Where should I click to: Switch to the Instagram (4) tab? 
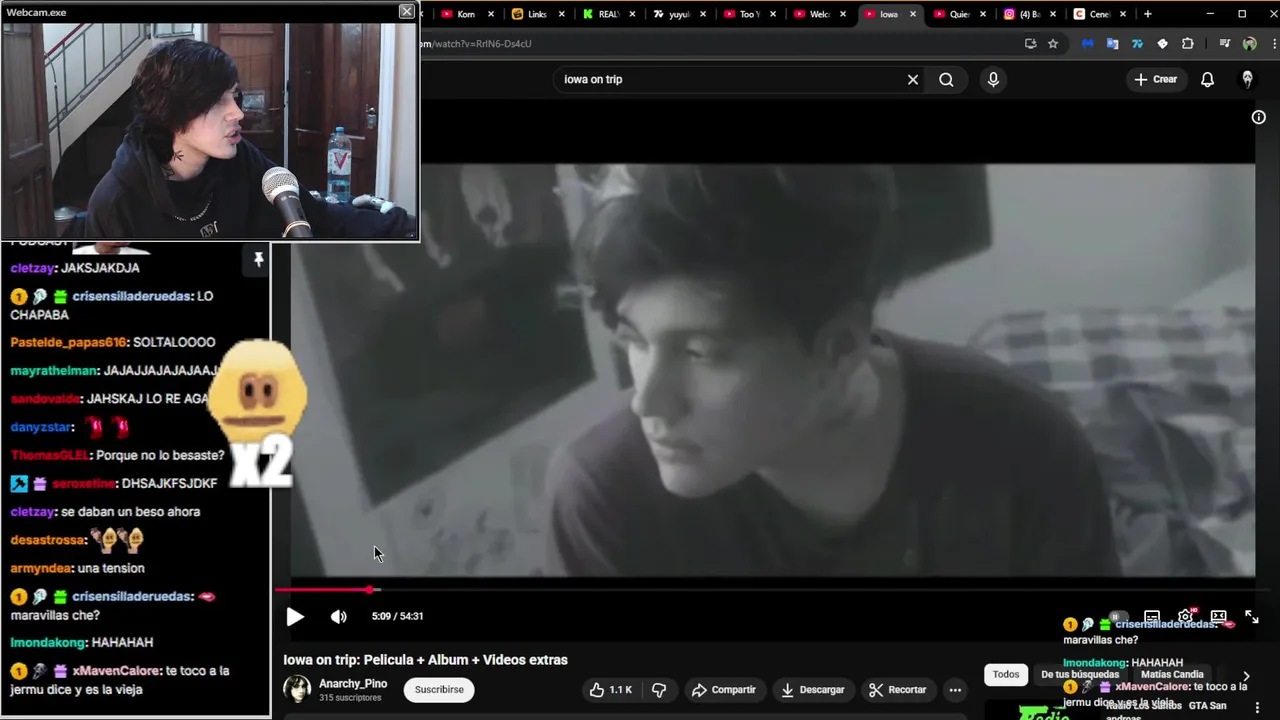1030,14
